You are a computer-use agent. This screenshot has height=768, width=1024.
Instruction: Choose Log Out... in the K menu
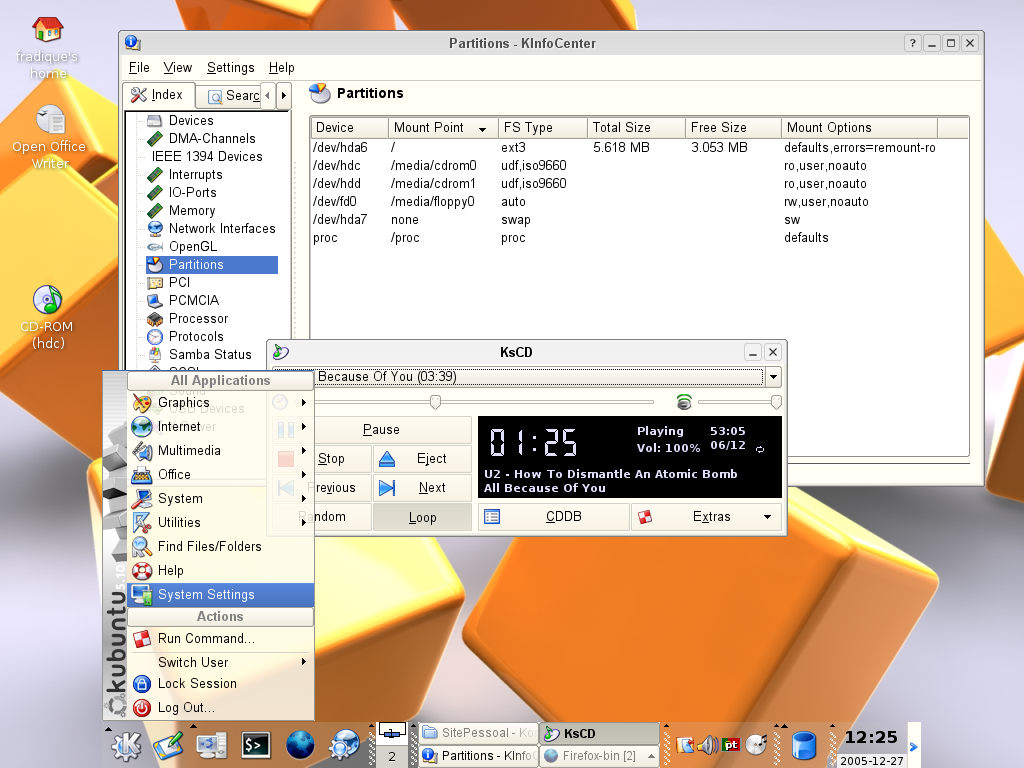[220, 708]
